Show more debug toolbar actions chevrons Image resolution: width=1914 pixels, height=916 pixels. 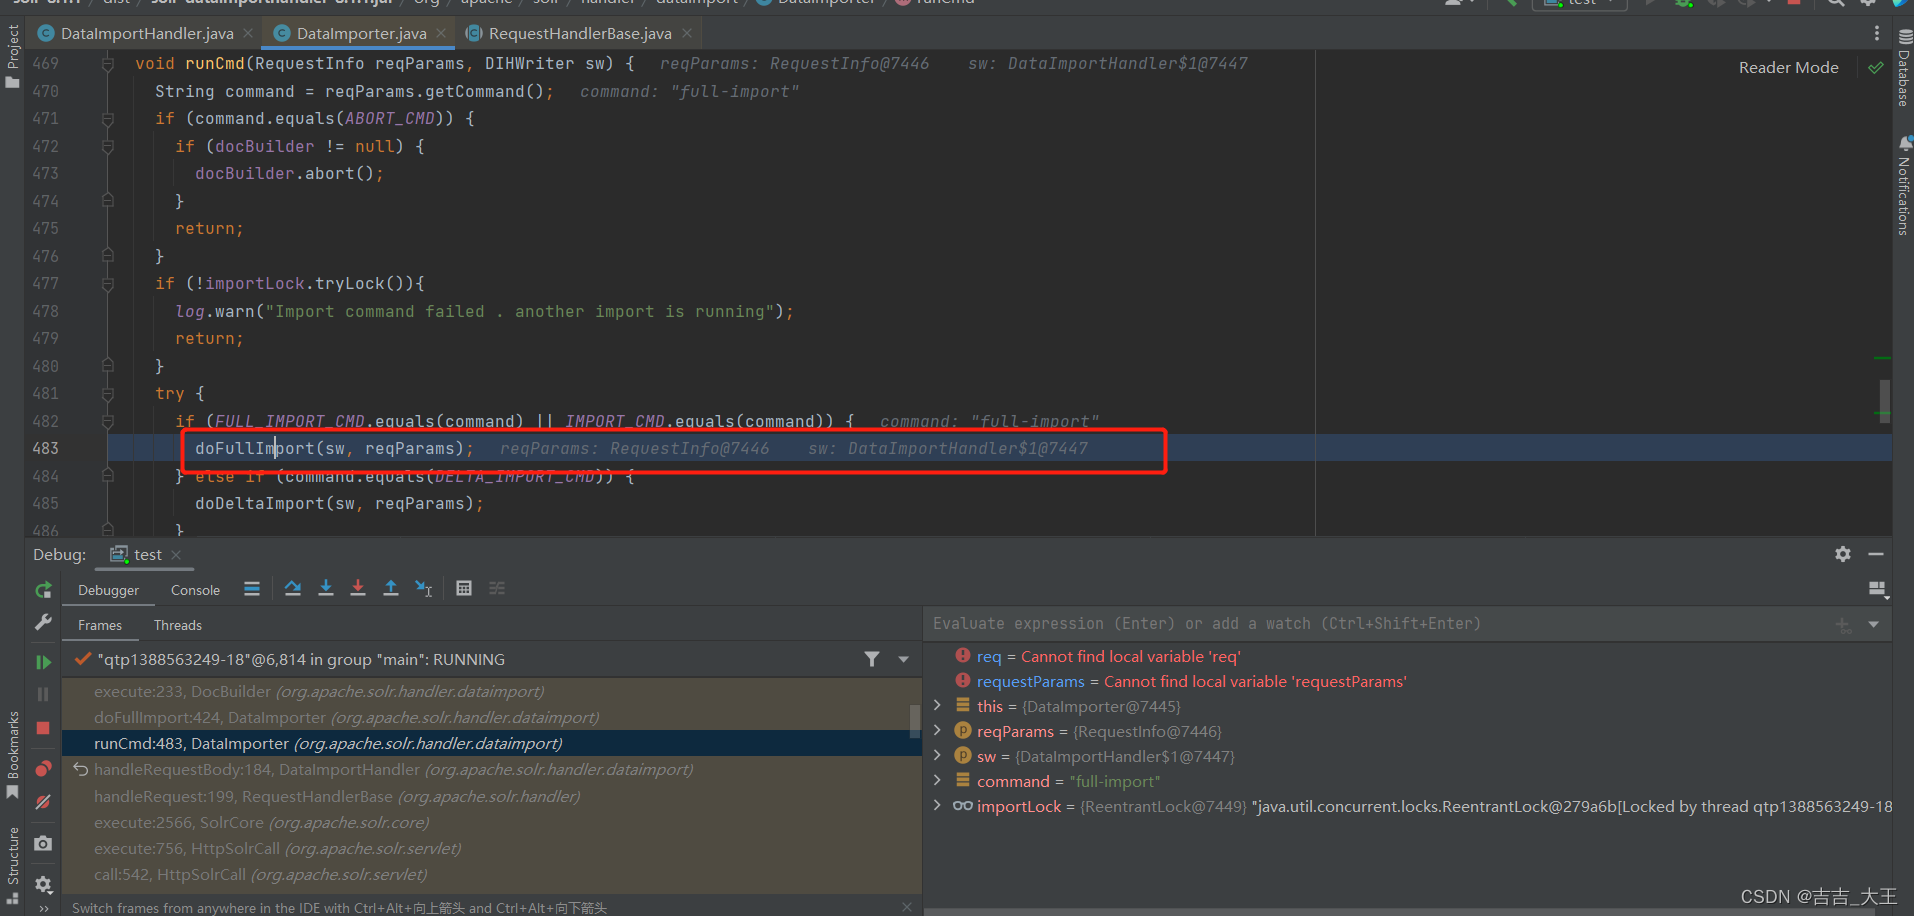tap(43, 908)
